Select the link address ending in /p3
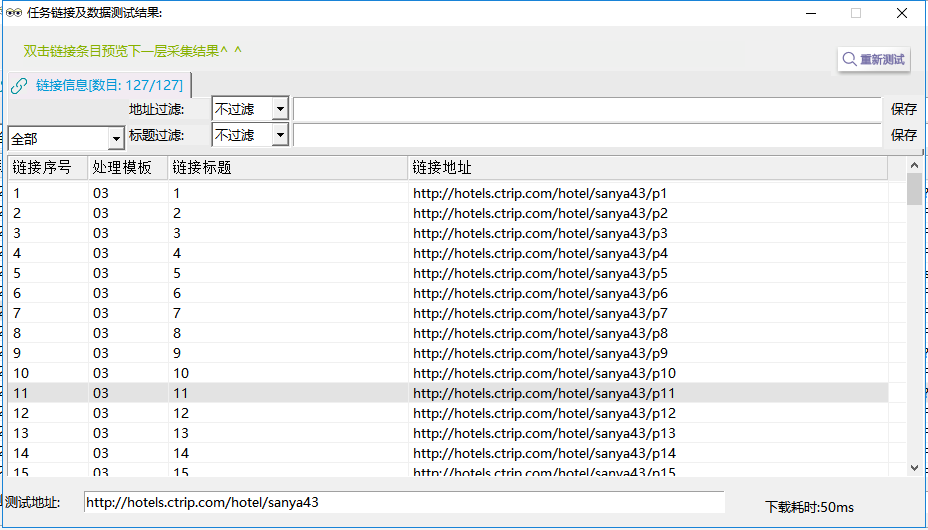 click(x=540, y=234)
